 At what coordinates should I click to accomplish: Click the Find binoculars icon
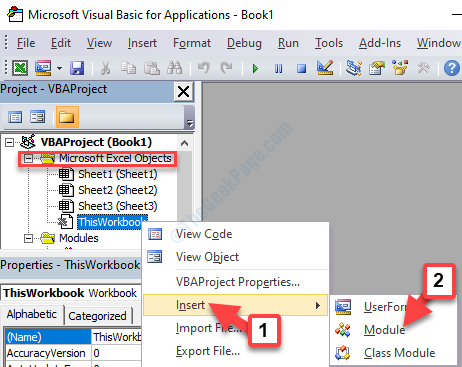[175, 68]
